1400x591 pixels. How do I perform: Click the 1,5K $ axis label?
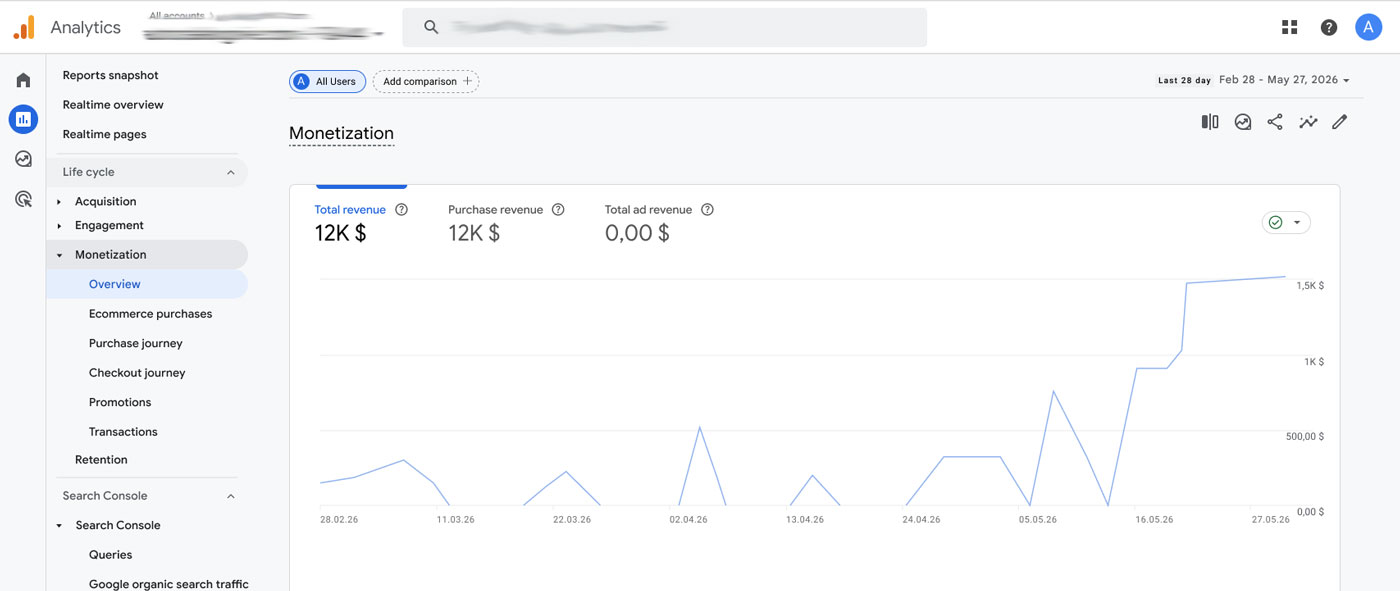click(x=1310, y=286)
